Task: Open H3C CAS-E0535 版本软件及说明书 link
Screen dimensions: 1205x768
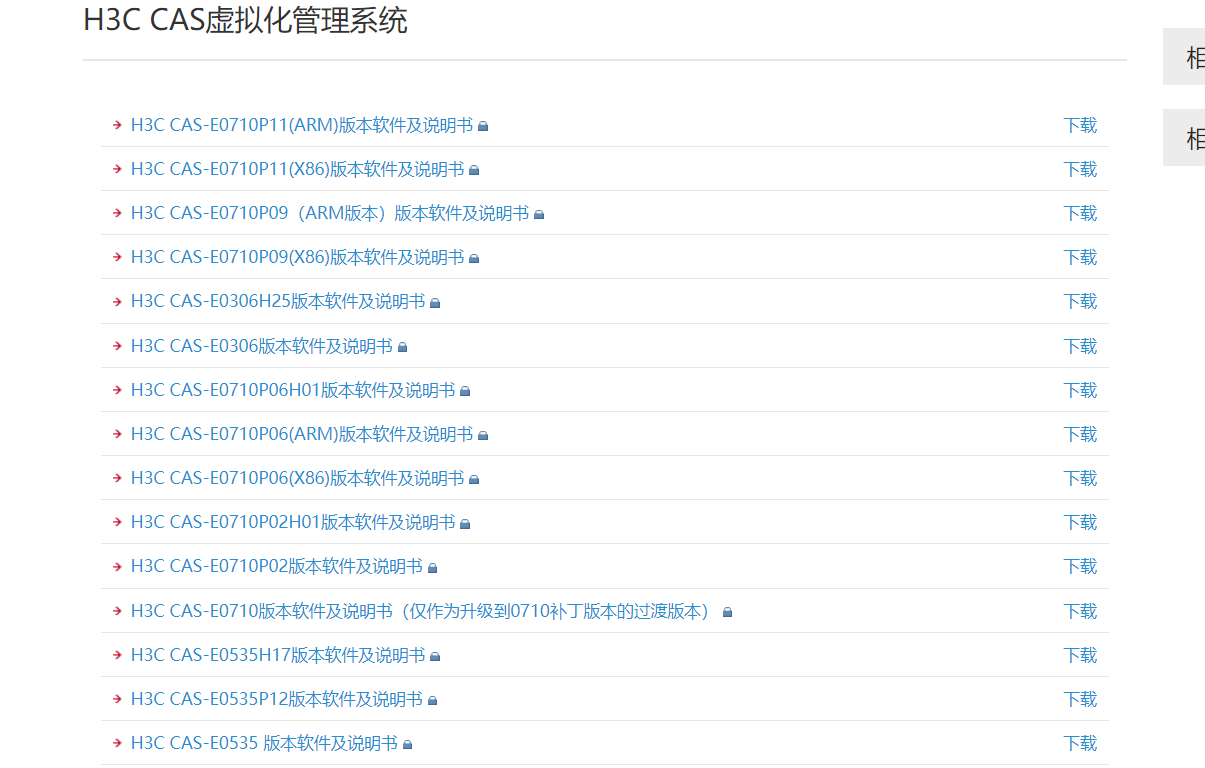Action: pyautogui.click(x=265, y=743)
